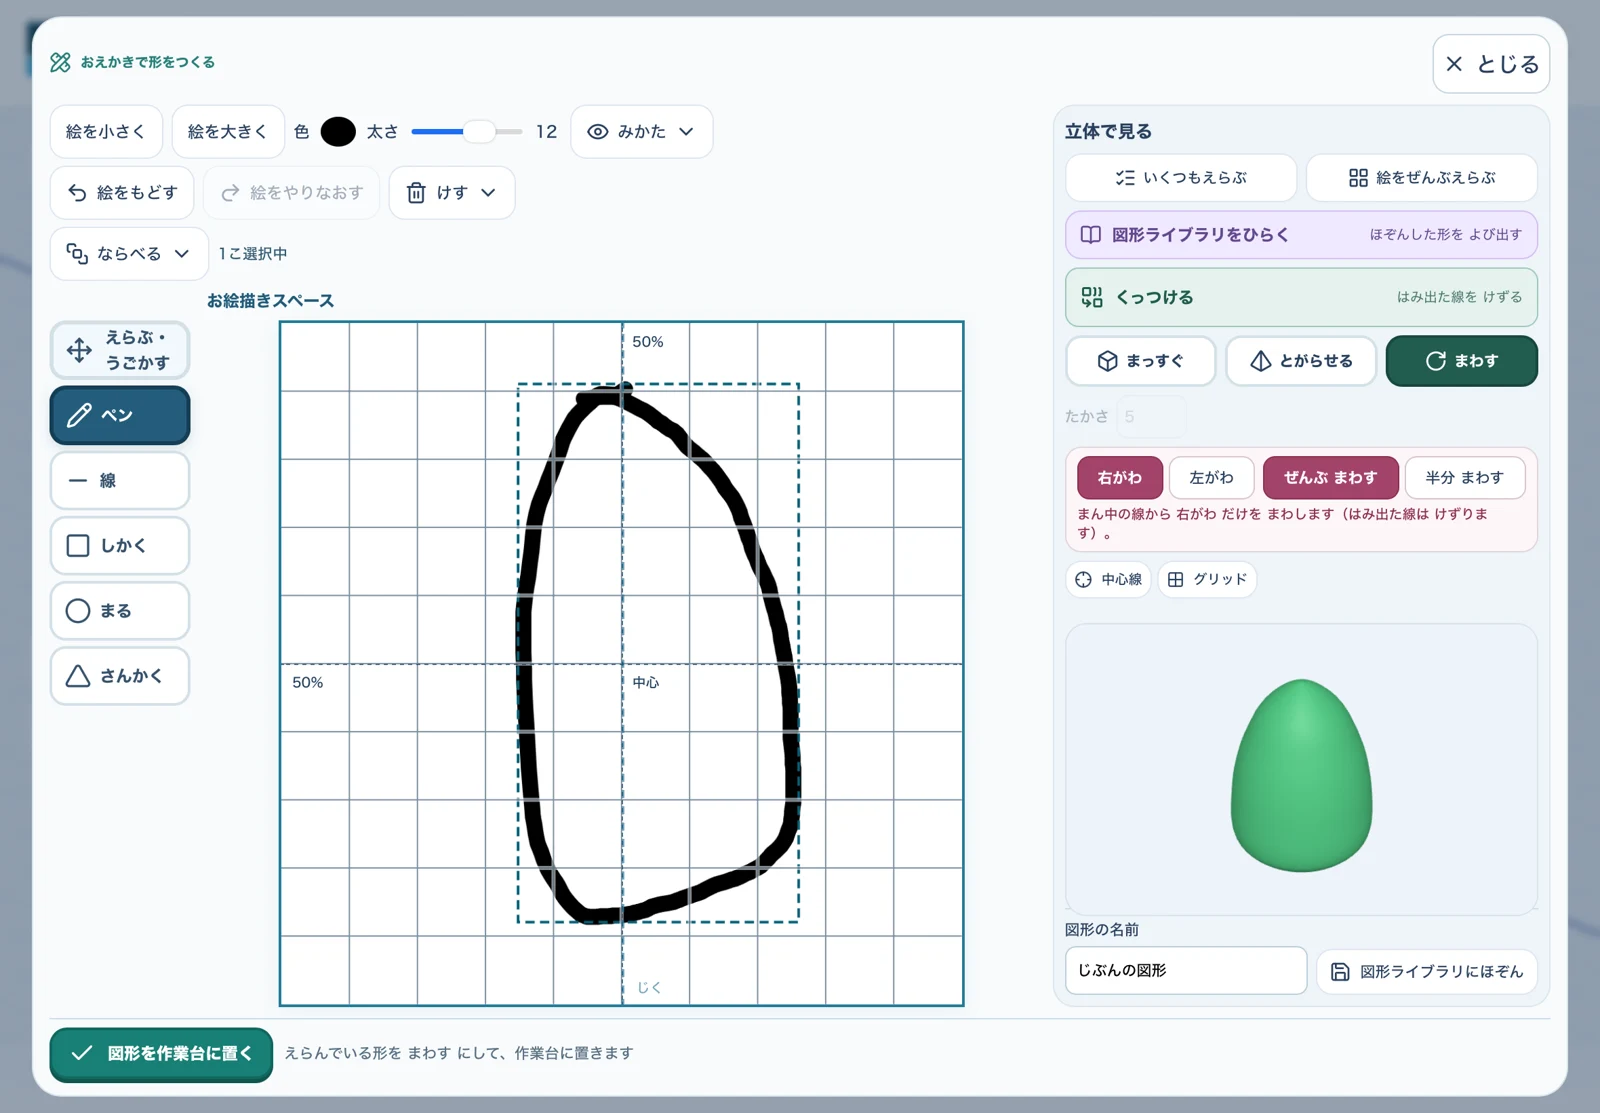Select the 左がわ side option
The height and width of the screenshot is (1113, 1600).
(x=1212, y=478)
